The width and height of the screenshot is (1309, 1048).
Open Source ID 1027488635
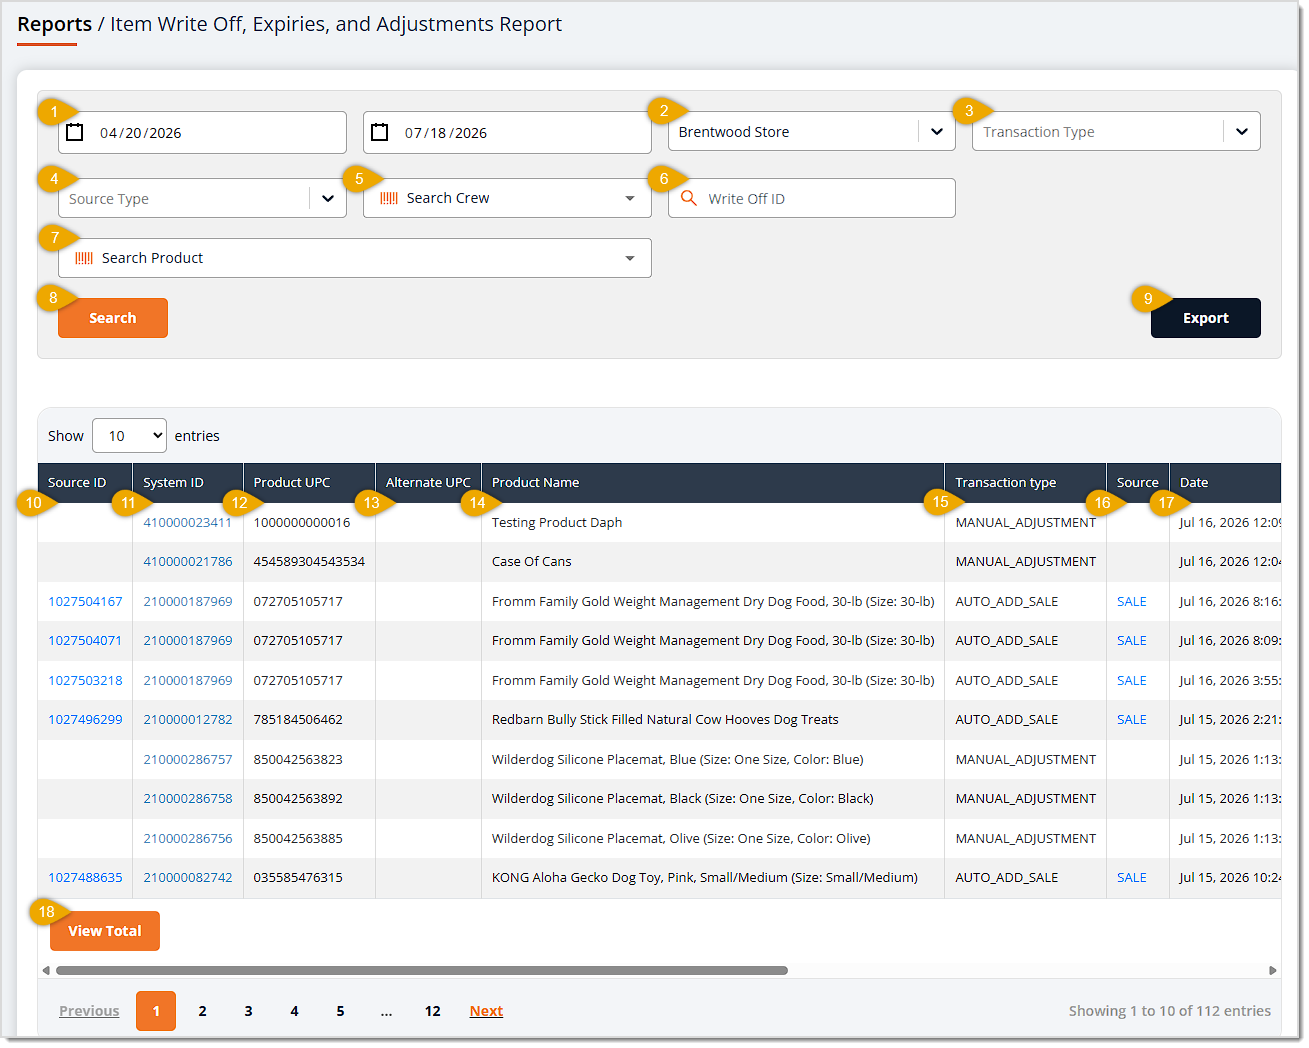pyautogui.click(x=85, y=877)
